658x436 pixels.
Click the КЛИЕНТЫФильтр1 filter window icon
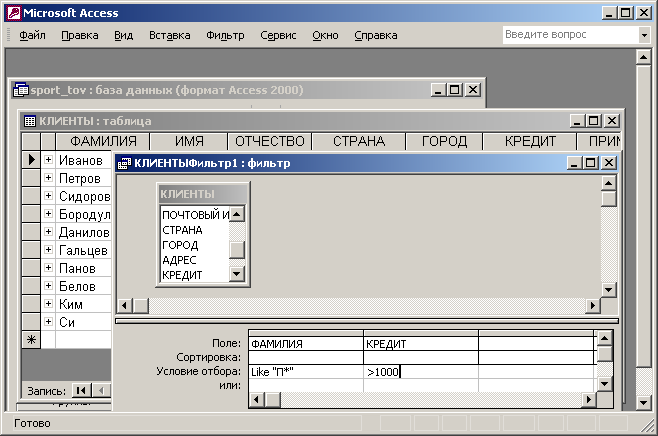[124, 163]
